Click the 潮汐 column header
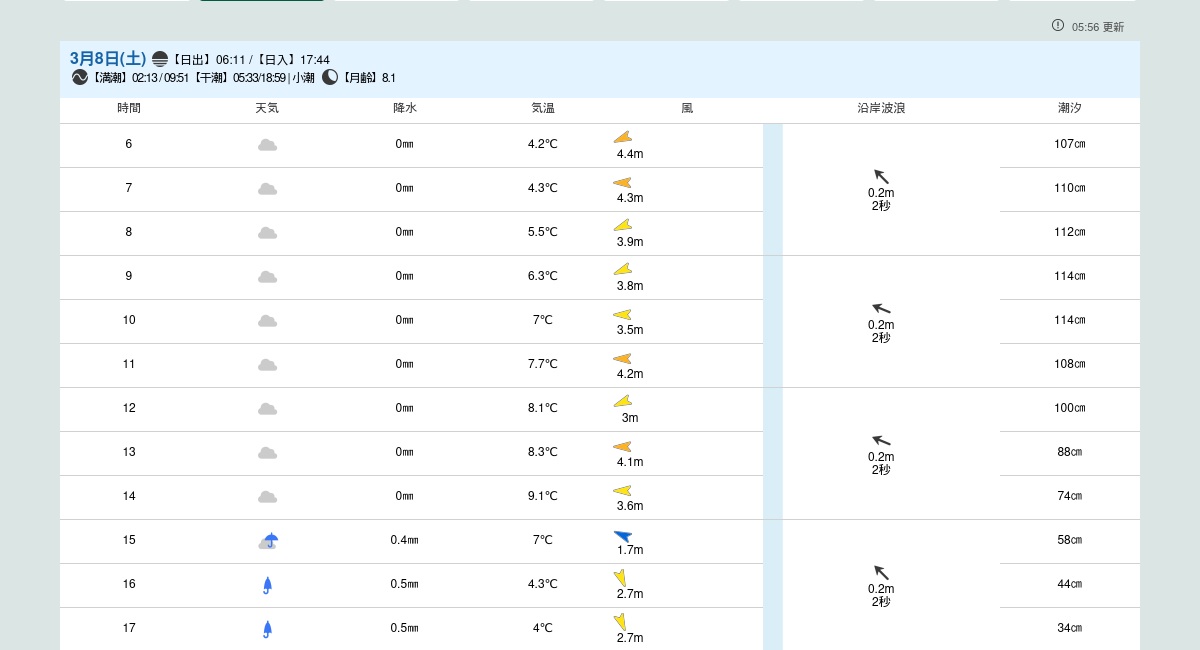Screen dimensions: 1200x650 pos(1069,108)
